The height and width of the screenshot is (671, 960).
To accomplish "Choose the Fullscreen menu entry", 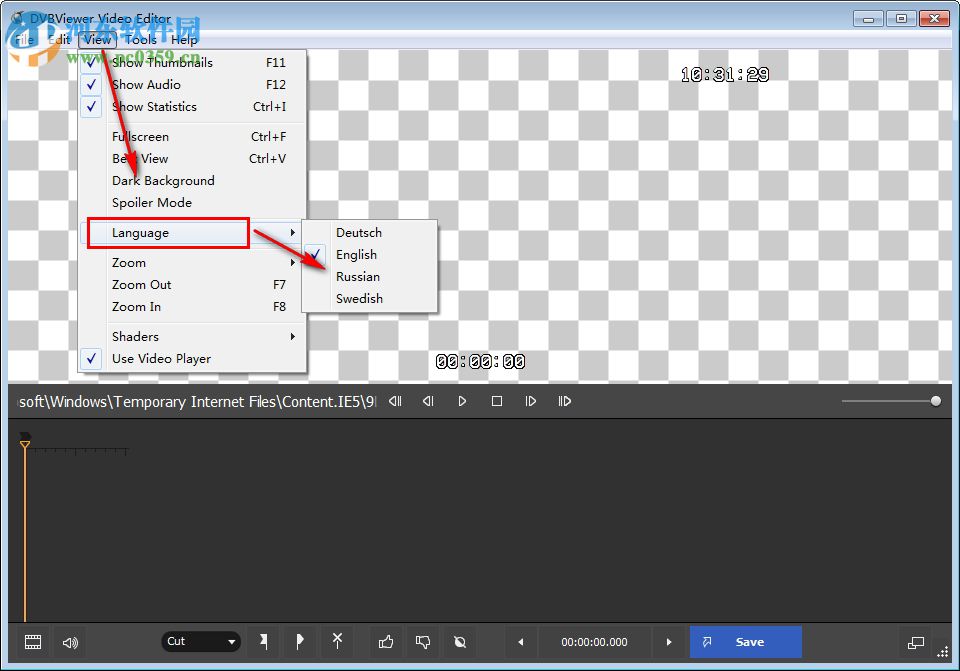I will point(140,136).
